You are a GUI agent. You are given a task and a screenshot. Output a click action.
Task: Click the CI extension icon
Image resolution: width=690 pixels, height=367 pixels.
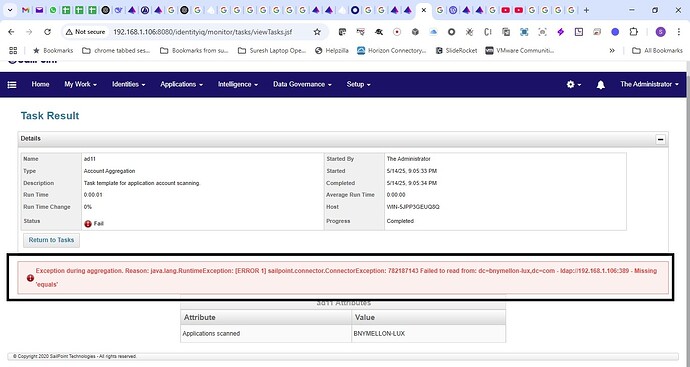point(488,32)
